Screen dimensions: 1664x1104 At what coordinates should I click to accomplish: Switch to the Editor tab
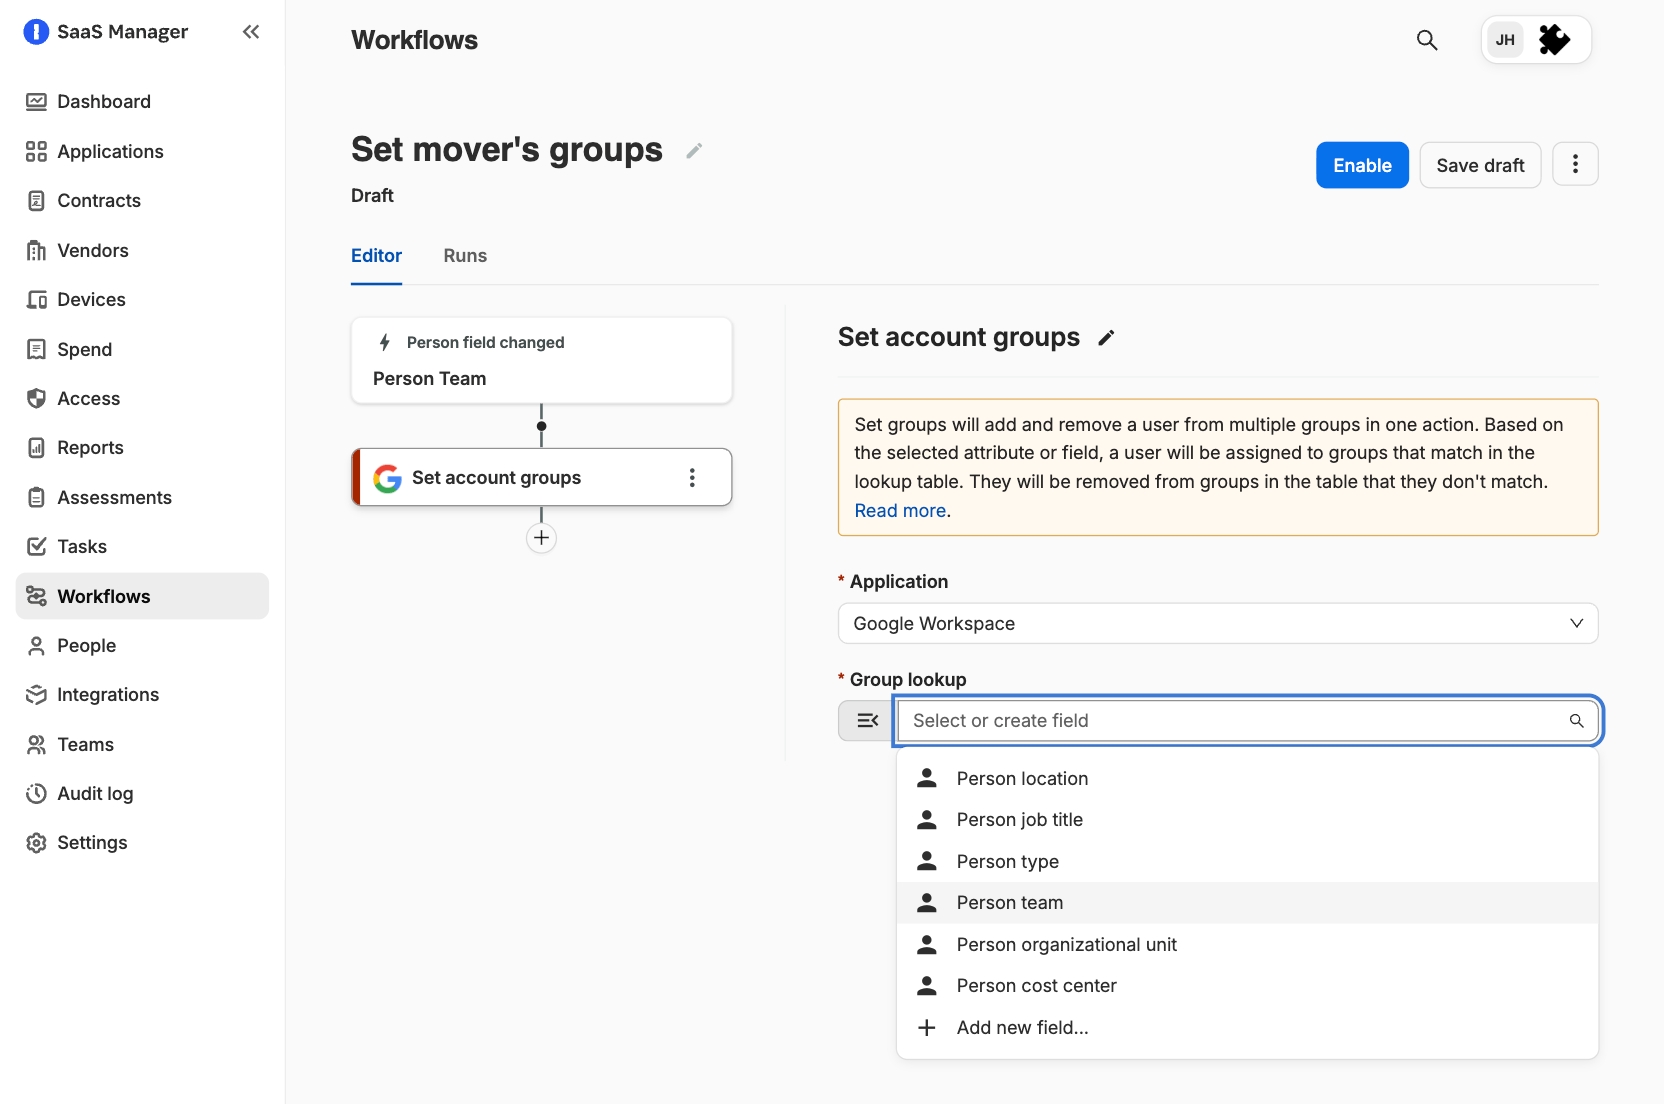click(x=376, y=256)
